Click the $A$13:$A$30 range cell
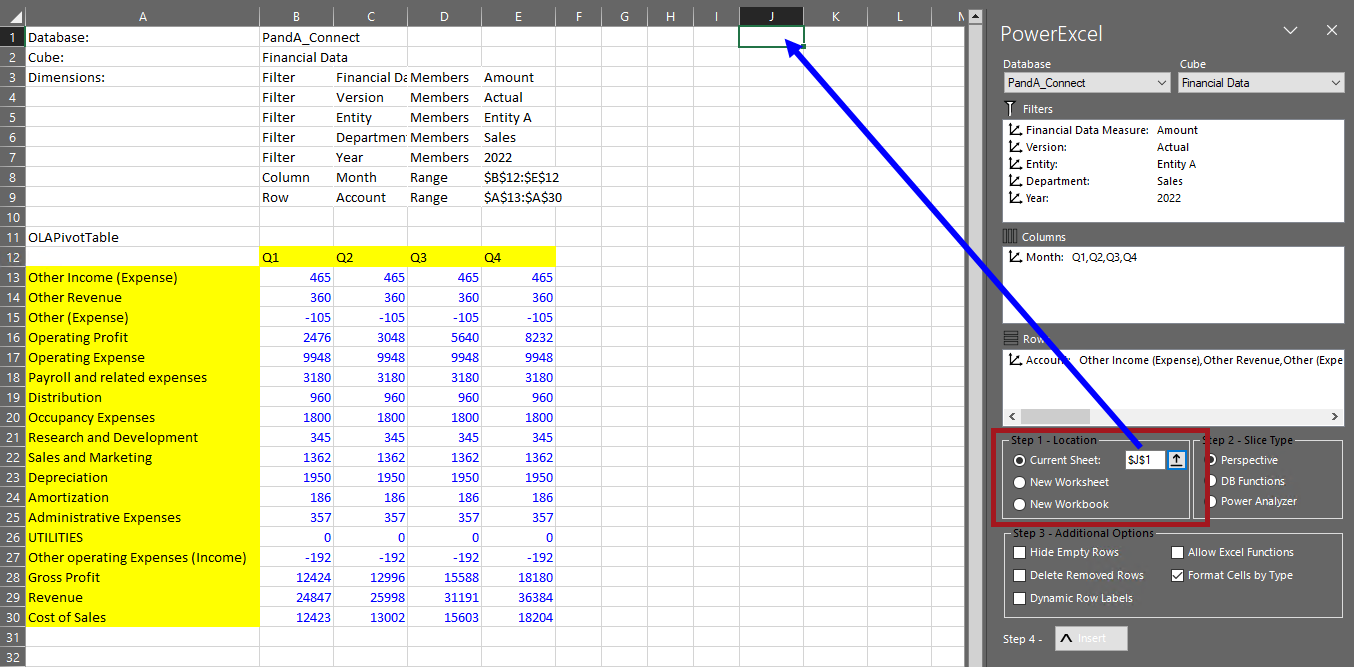 [518, 197]
